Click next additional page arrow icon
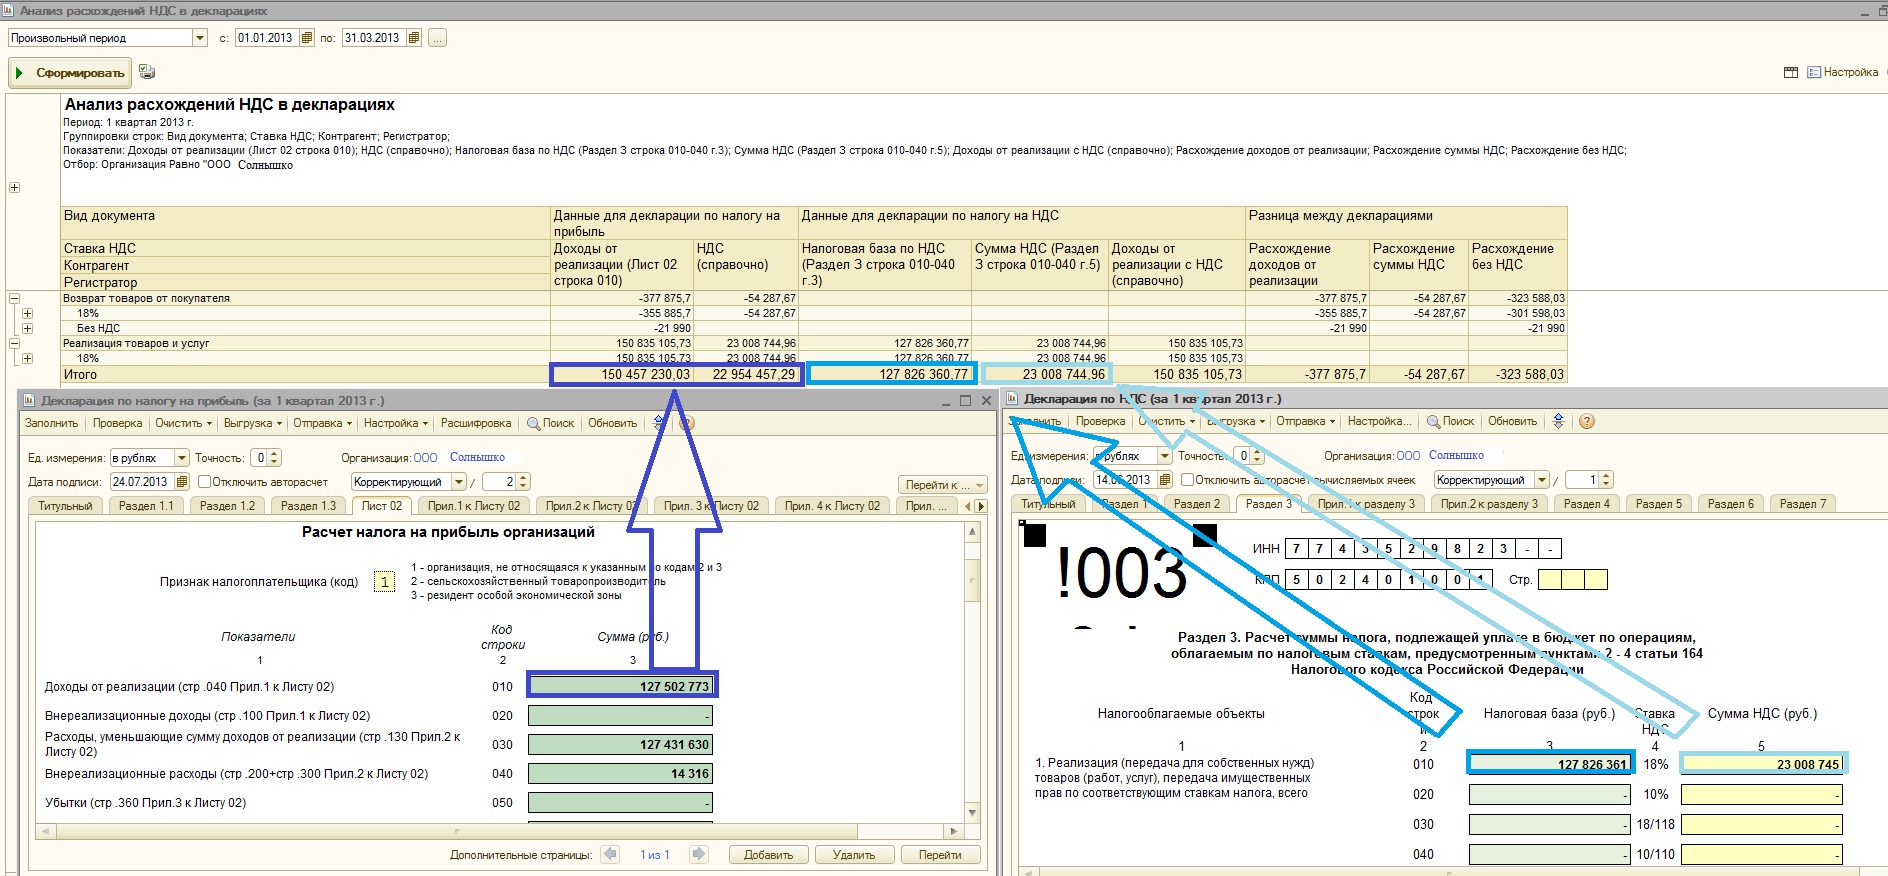Viewport: 1888px width, 876px height. click(699, 854)
